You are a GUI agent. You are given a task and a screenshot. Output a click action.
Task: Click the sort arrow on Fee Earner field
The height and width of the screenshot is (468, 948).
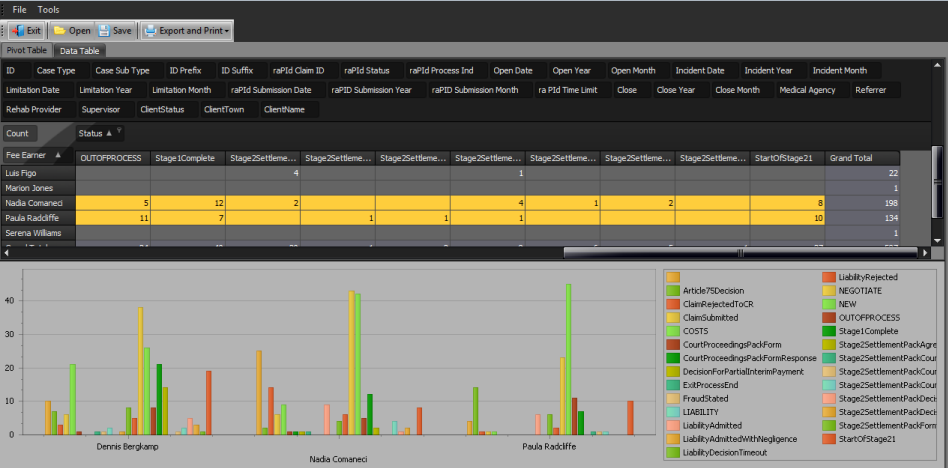tap(58, 156)
